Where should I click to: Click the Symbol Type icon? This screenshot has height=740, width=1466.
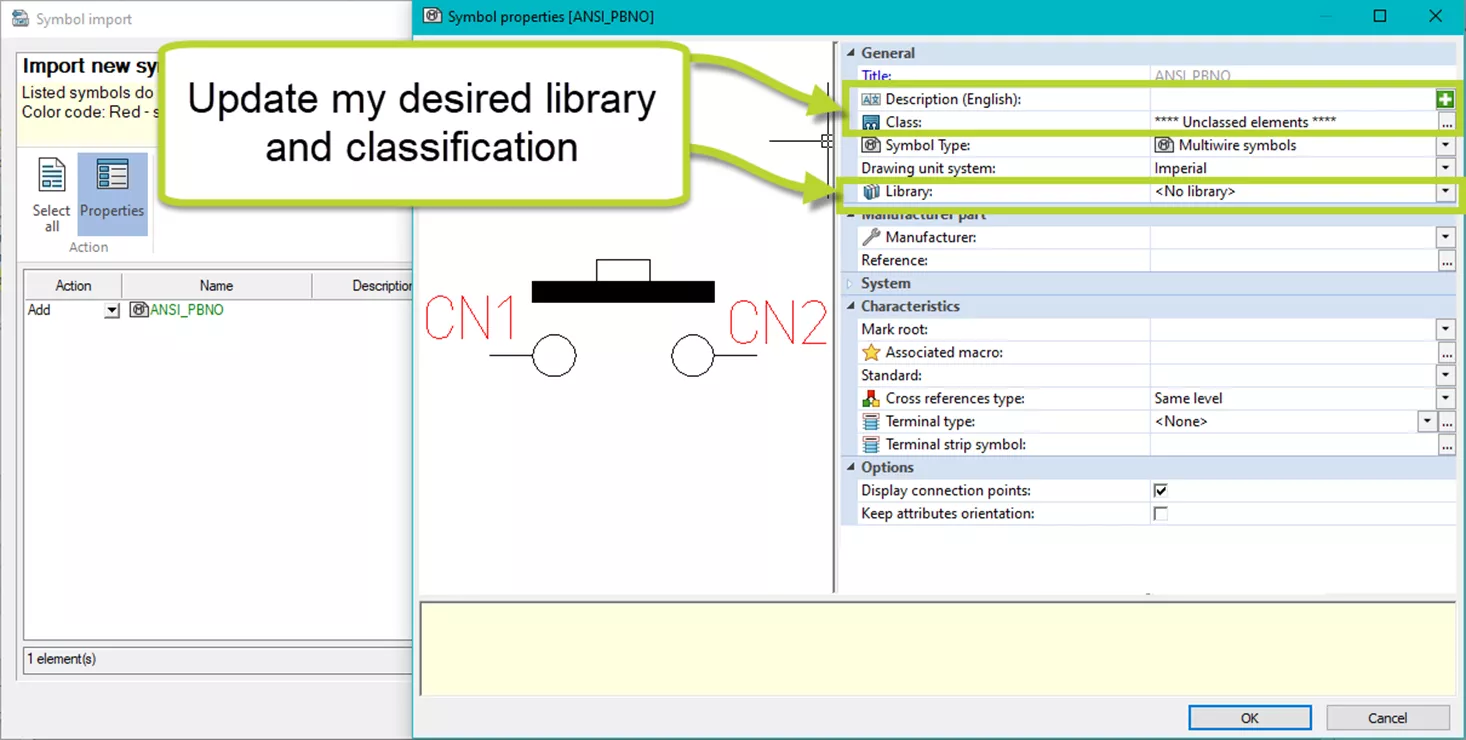[871, 145]
